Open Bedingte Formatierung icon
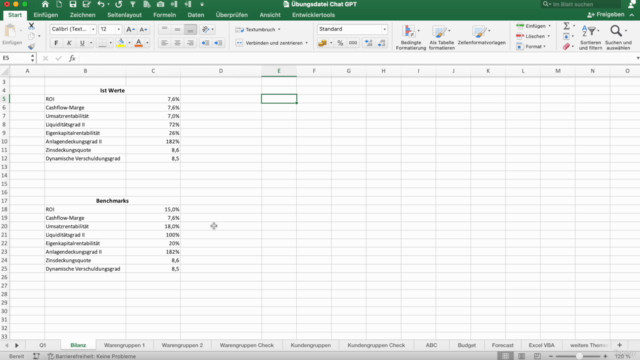The height and width of the screenshot is (360, 640). 409,31
